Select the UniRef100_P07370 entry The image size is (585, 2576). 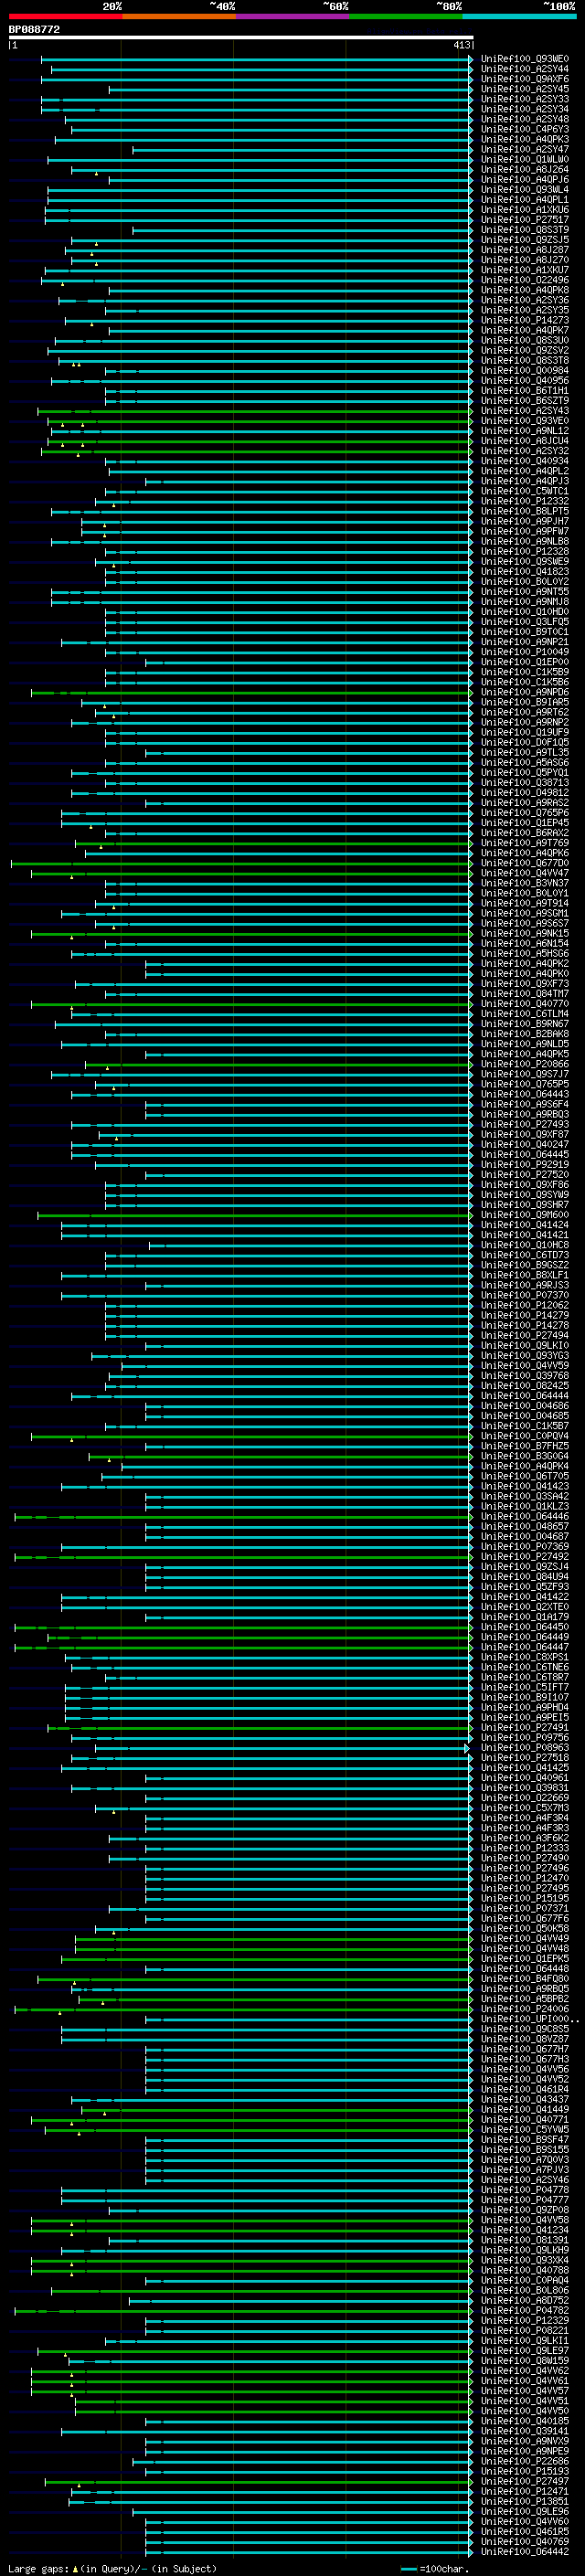(x=524, y=1295)
